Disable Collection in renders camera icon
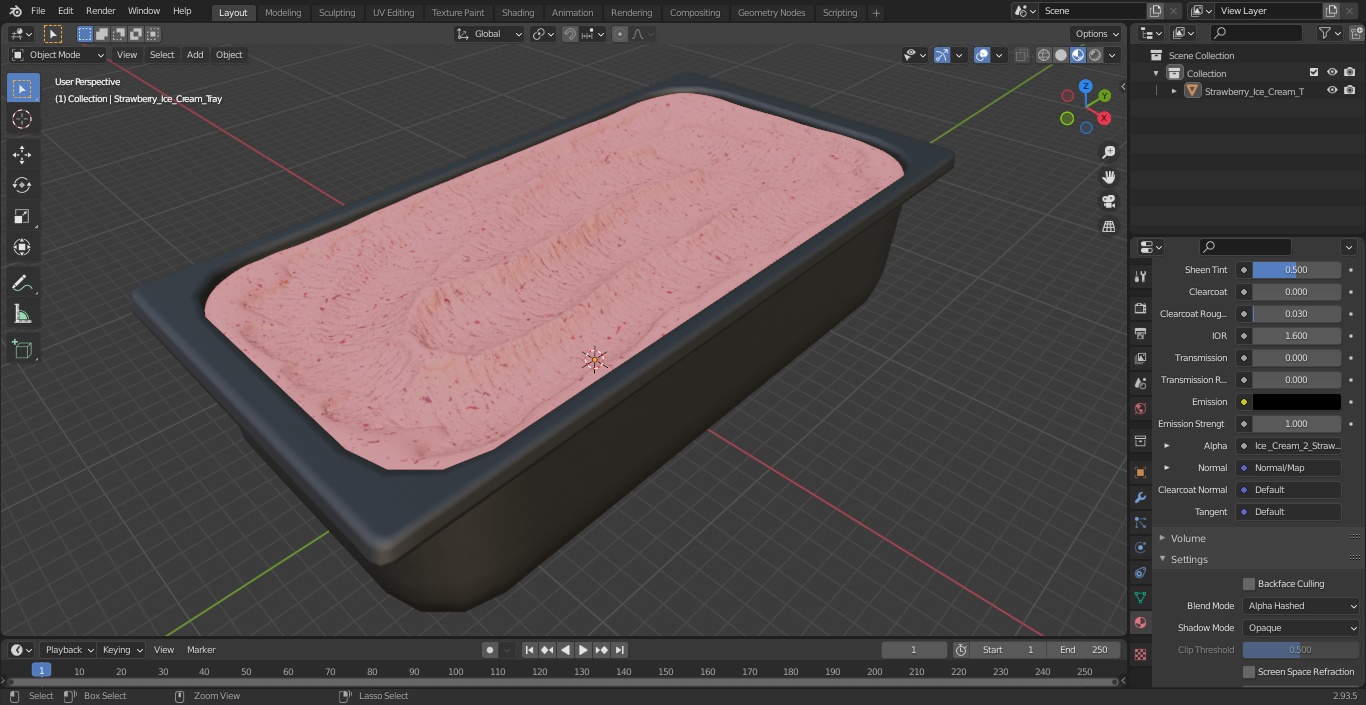 click(x=1350, y=73)
